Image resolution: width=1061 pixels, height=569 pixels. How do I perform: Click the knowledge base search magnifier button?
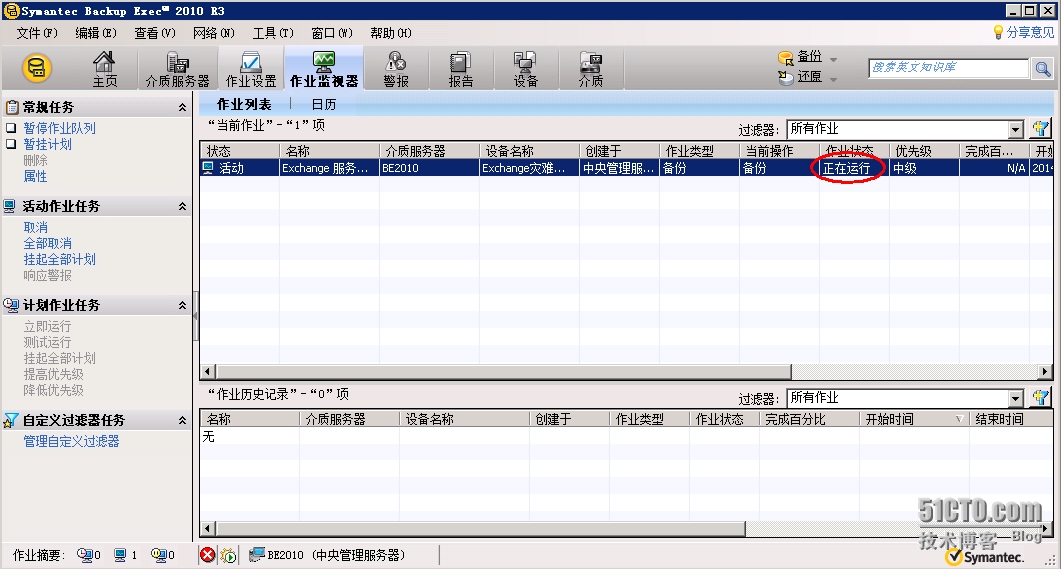(x=1043, y=68)
